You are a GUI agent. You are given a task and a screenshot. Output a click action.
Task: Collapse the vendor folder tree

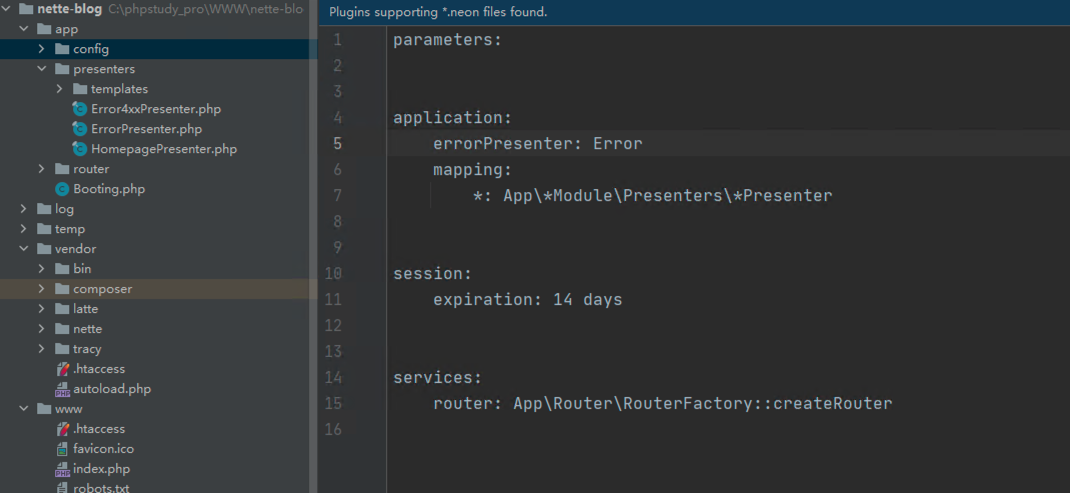[23, 249]
